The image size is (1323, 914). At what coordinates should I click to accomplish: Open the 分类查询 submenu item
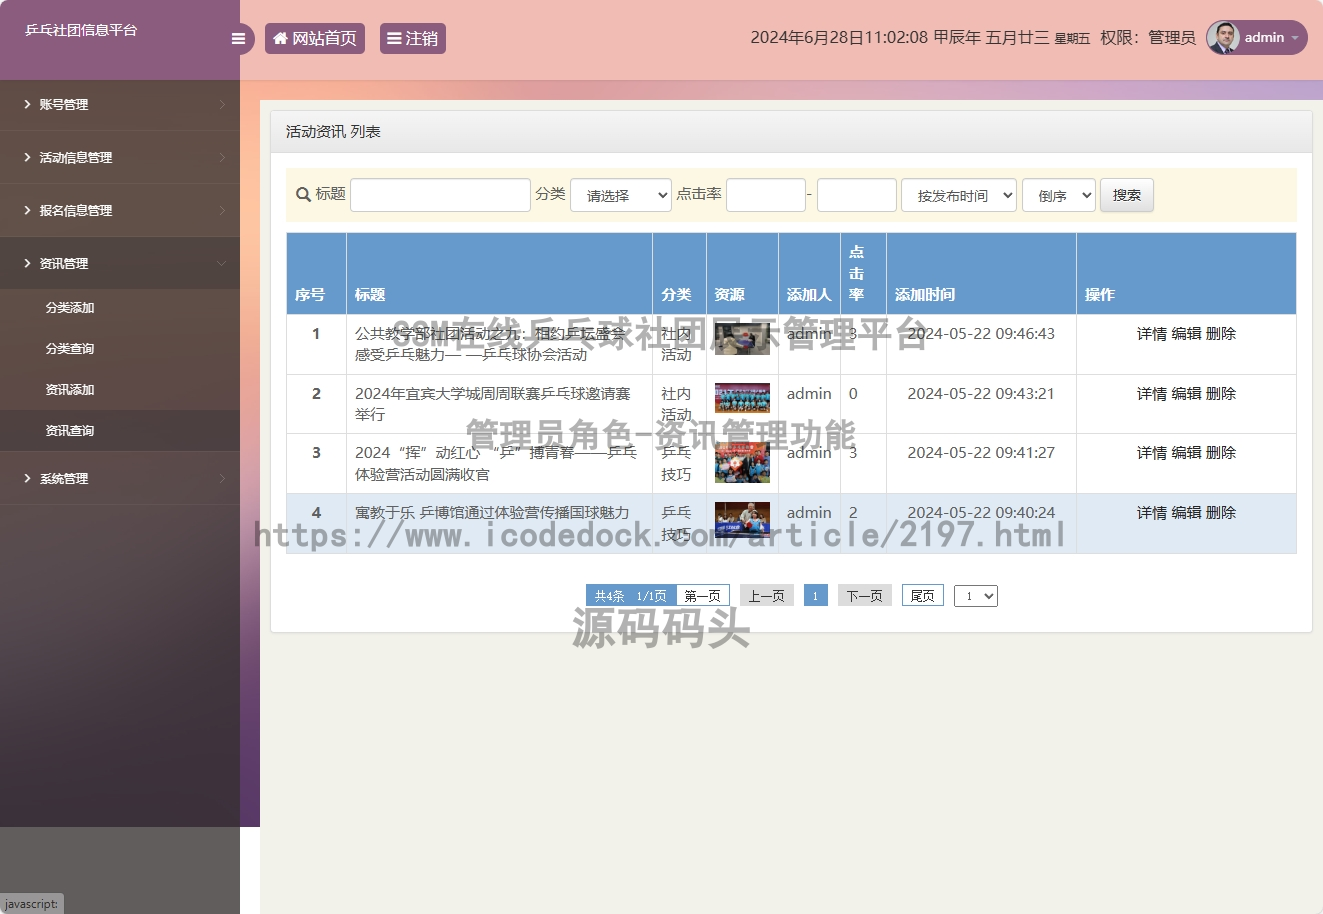(70, 349)
